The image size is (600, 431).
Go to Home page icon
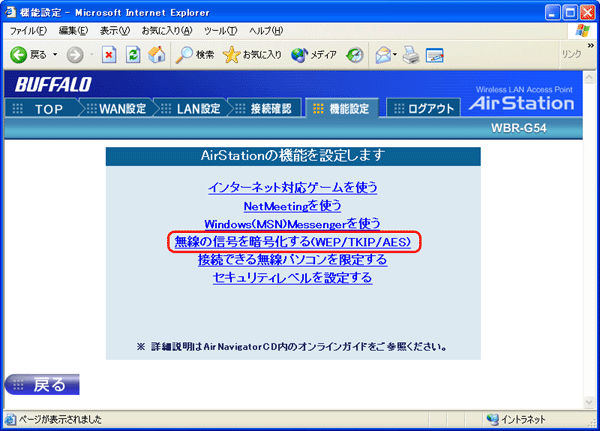click(157, 54)
